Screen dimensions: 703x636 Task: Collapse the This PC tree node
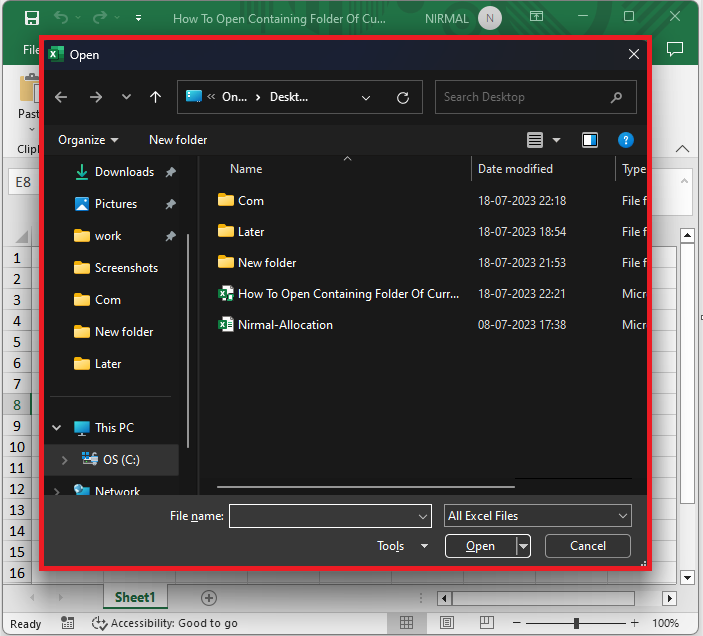coord(56,428)
